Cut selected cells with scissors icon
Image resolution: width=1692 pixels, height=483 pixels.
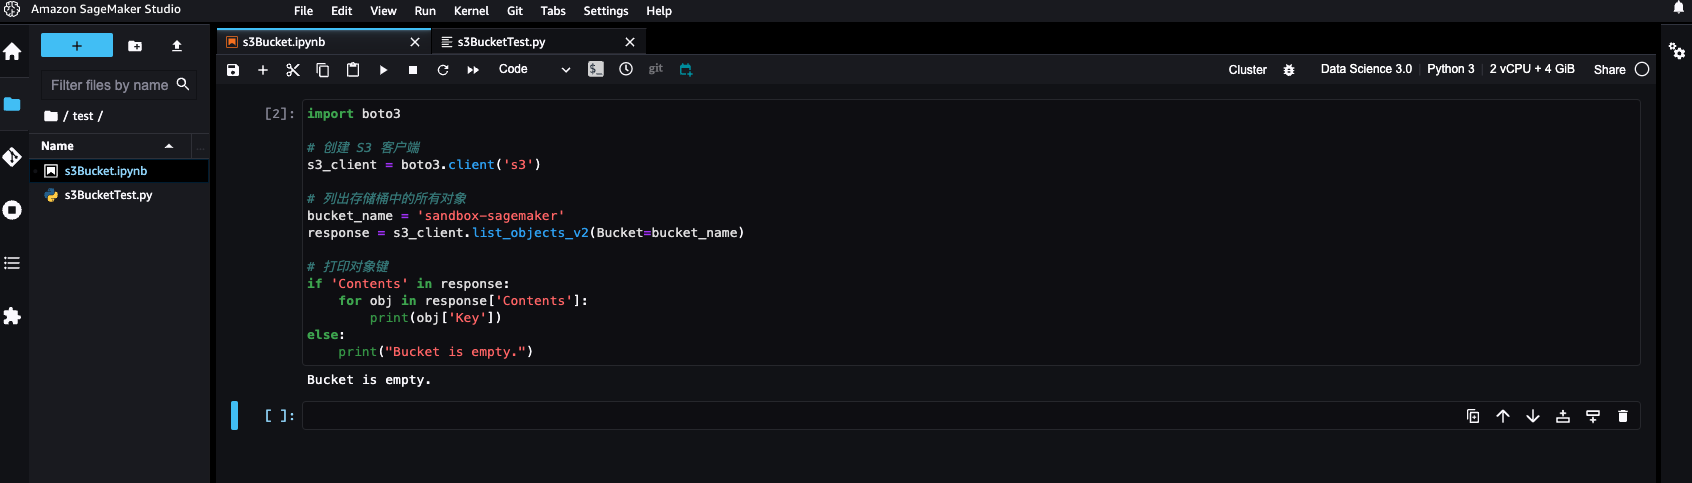[293, 70]
